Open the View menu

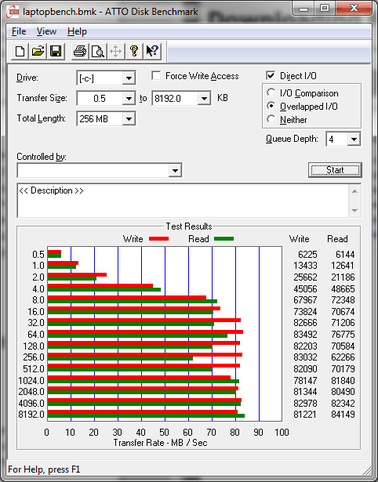tap(46, 31)
